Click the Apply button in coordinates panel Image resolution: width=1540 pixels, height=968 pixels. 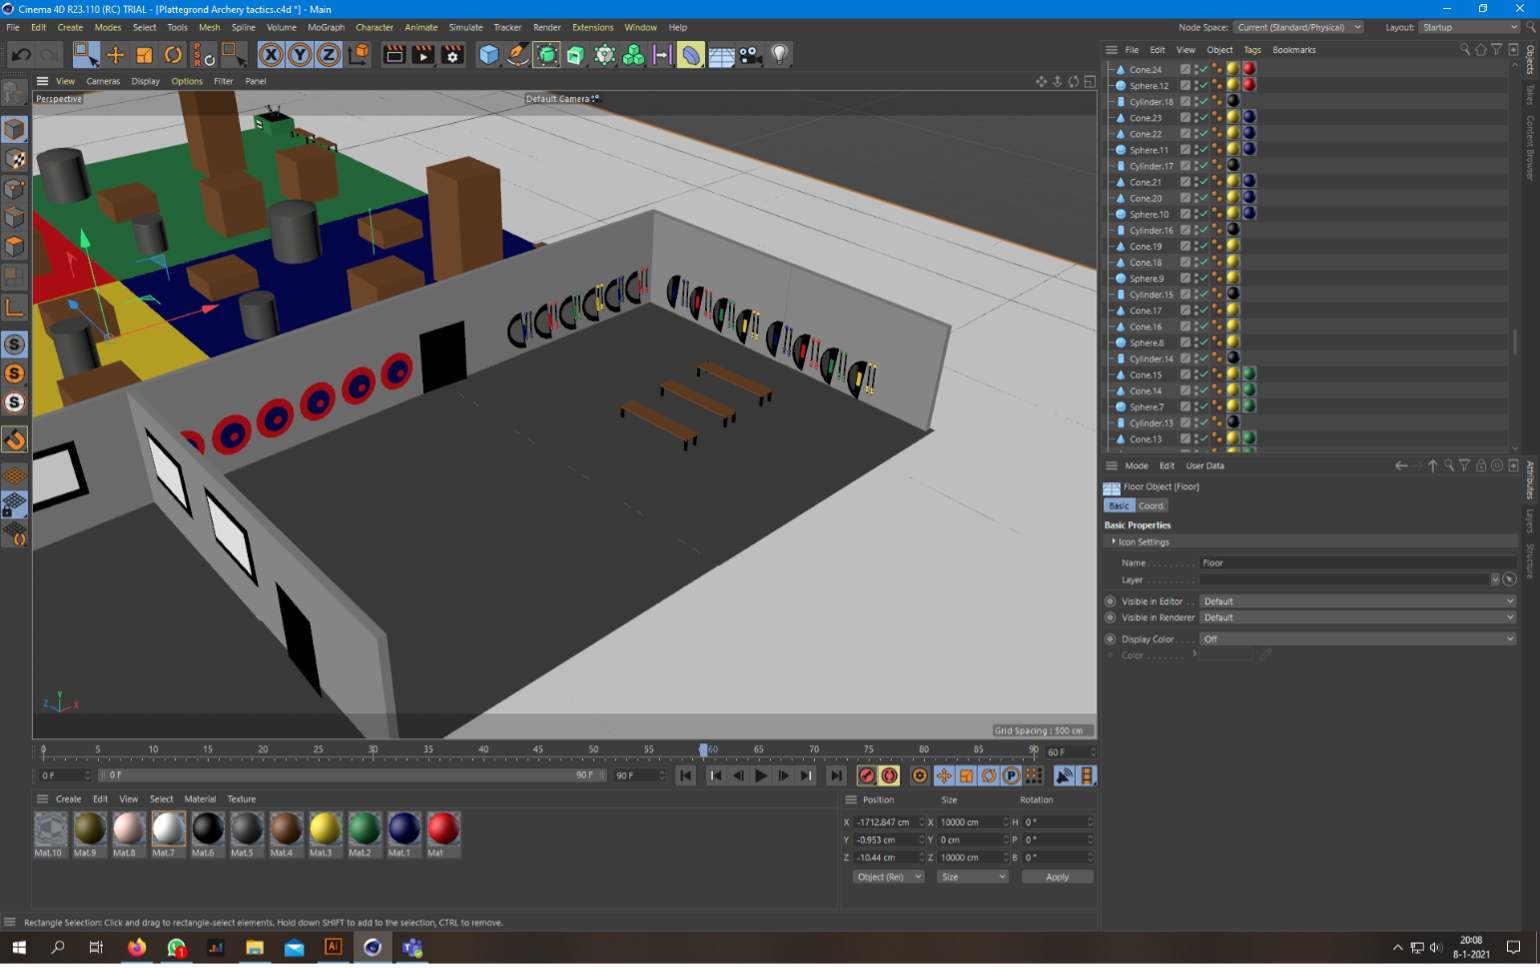1057,877
